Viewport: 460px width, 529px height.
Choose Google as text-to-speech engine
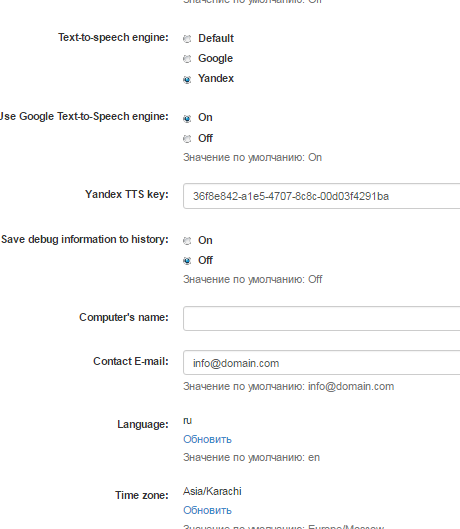[x=187, y=59]
